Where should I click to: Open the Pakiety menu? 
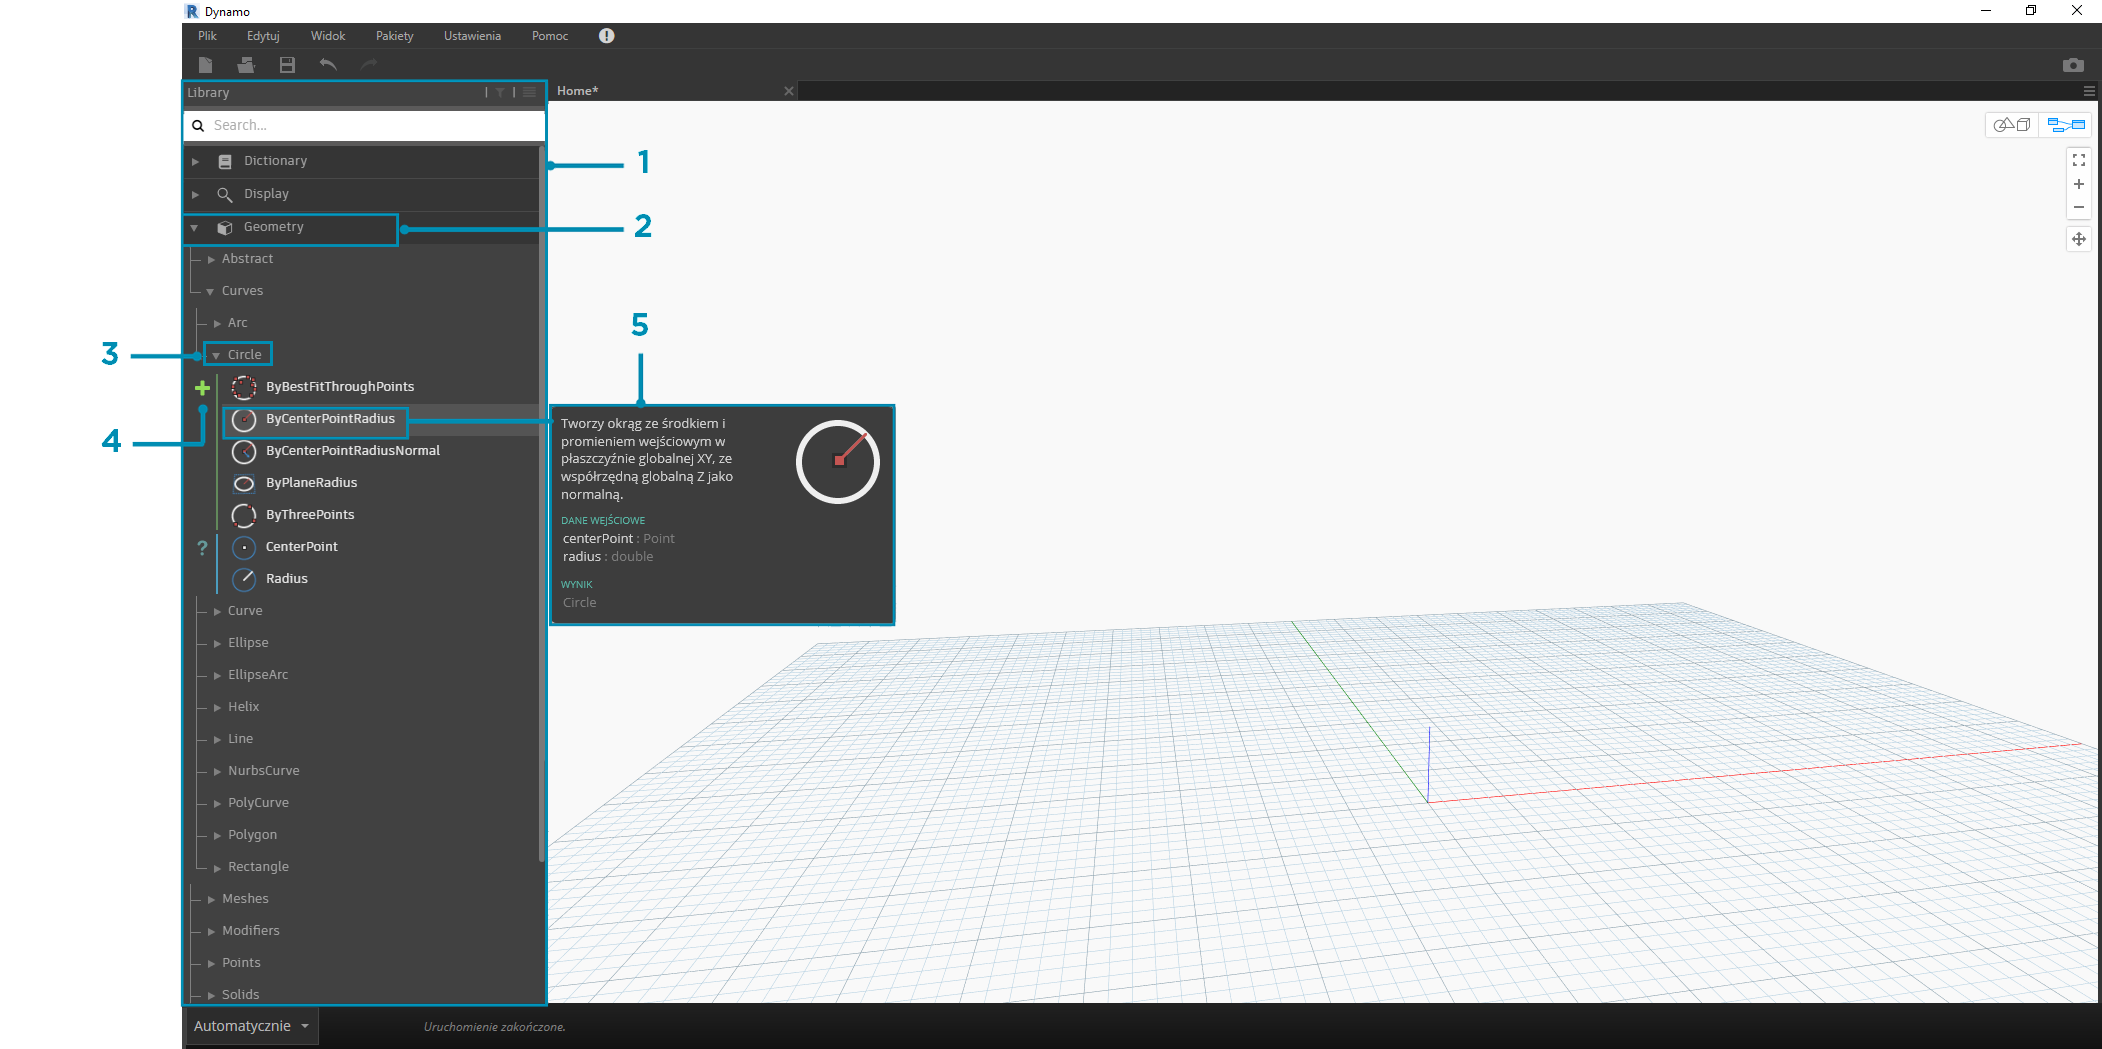[x=395, y=36]
